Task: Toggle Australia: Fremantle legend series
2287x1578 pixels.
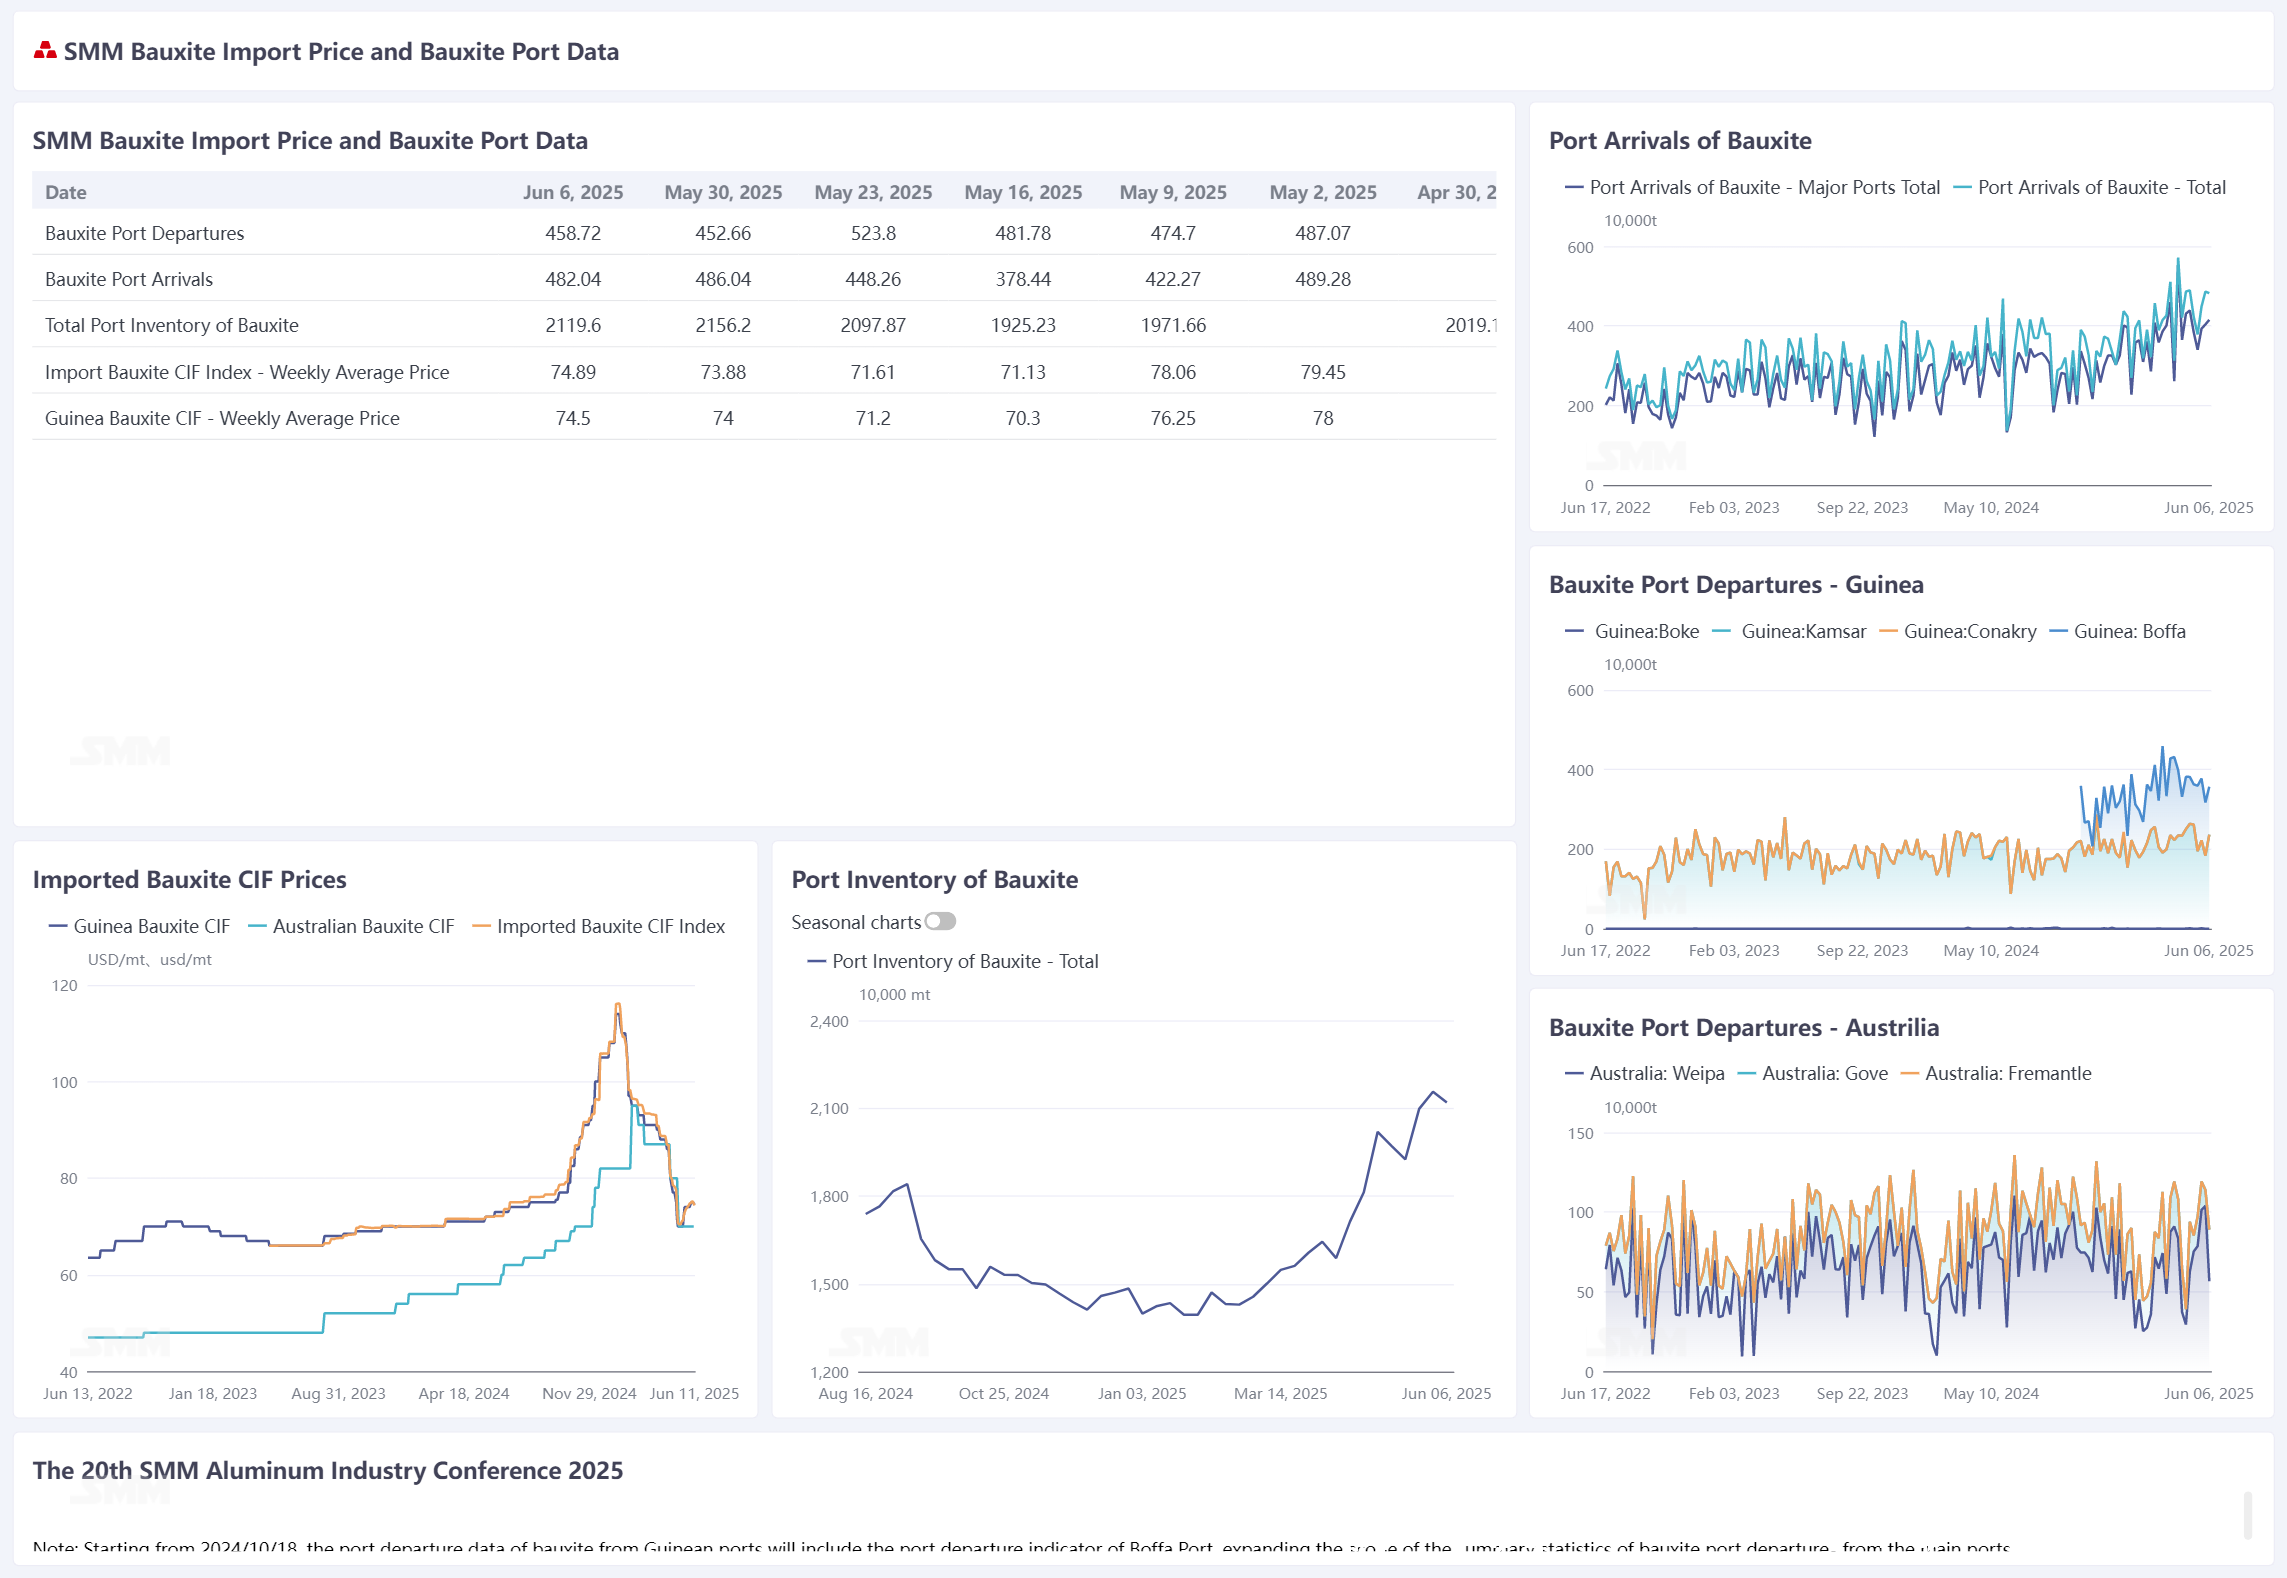Action: pyautogui.click(x=1996, y=1073)
